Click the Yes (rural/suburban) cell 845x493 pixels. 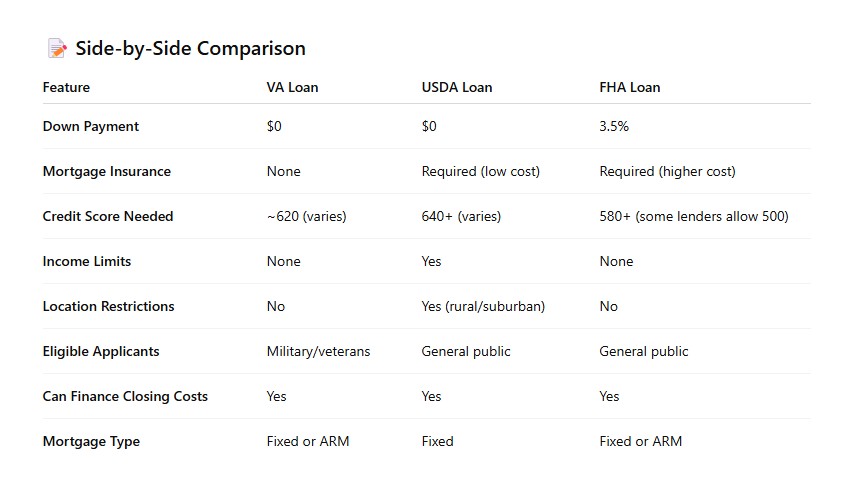483,306
